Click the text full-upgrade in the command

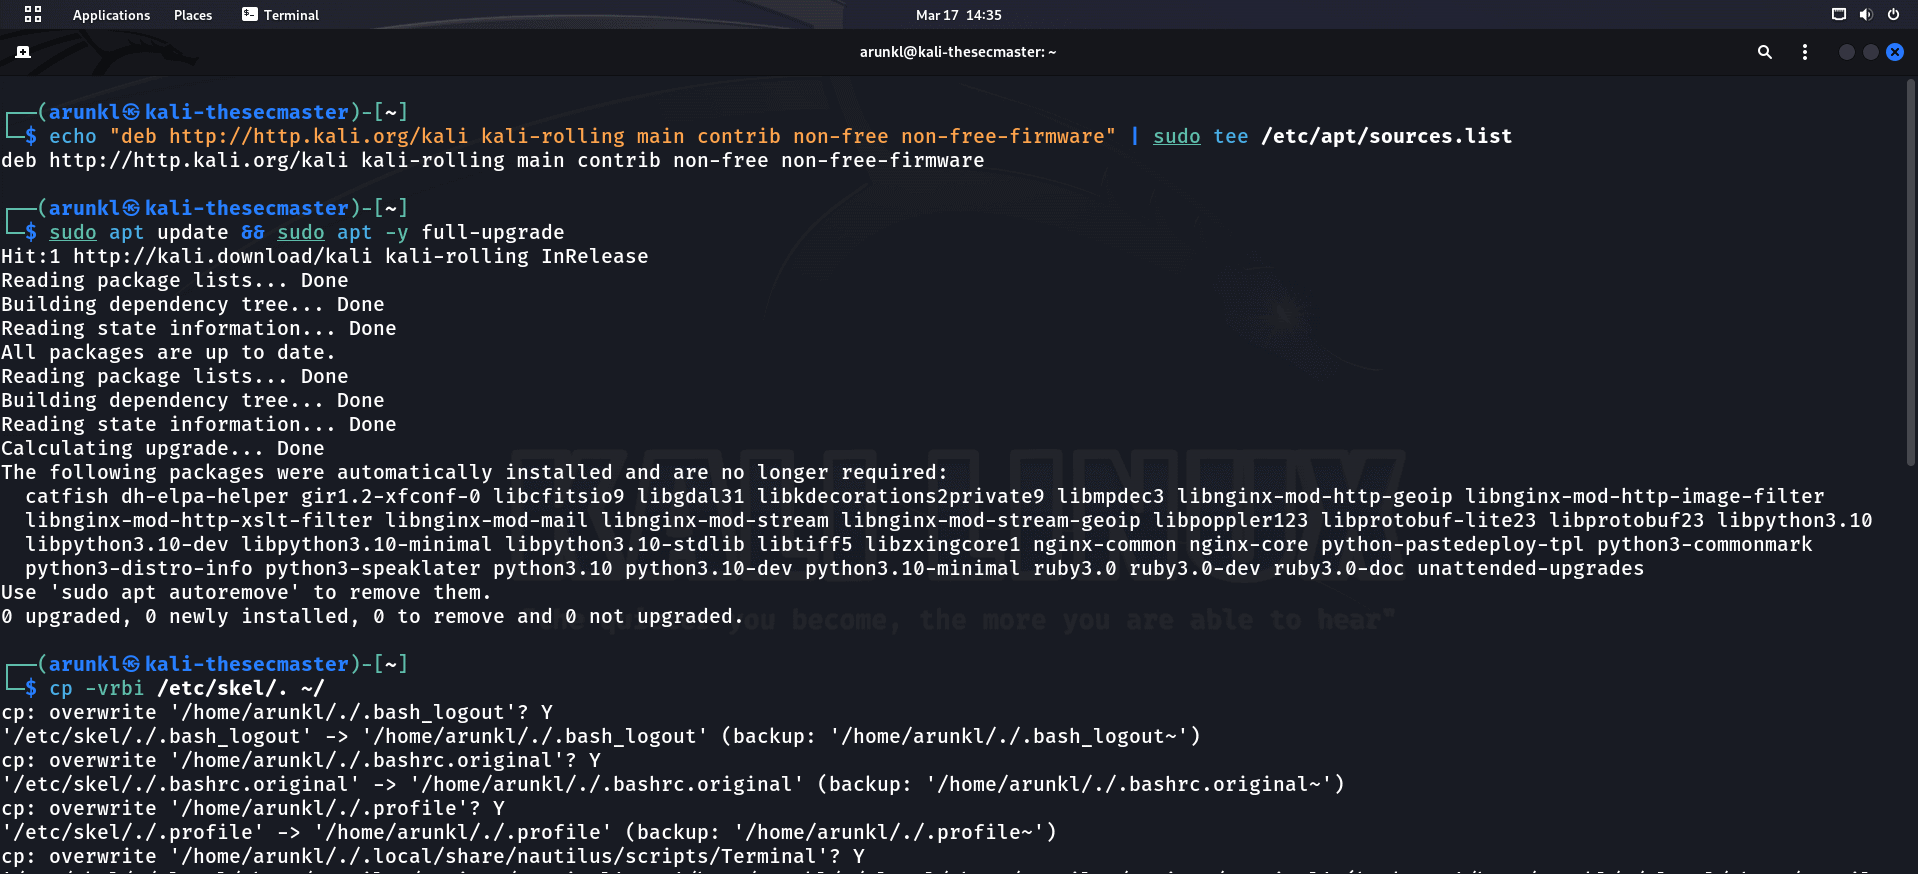(x=493, y=232)
